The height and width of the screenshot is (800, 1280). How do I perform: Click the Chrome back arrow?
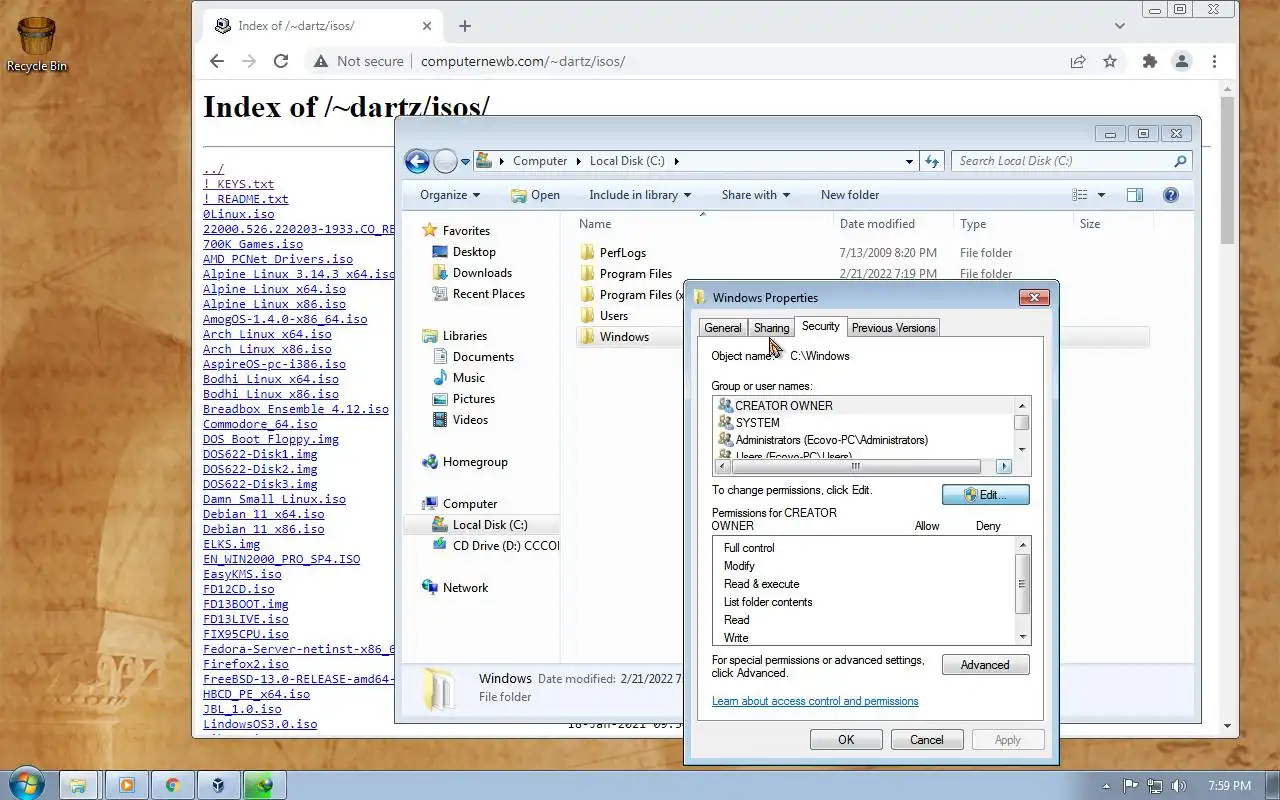click(217, 61)
